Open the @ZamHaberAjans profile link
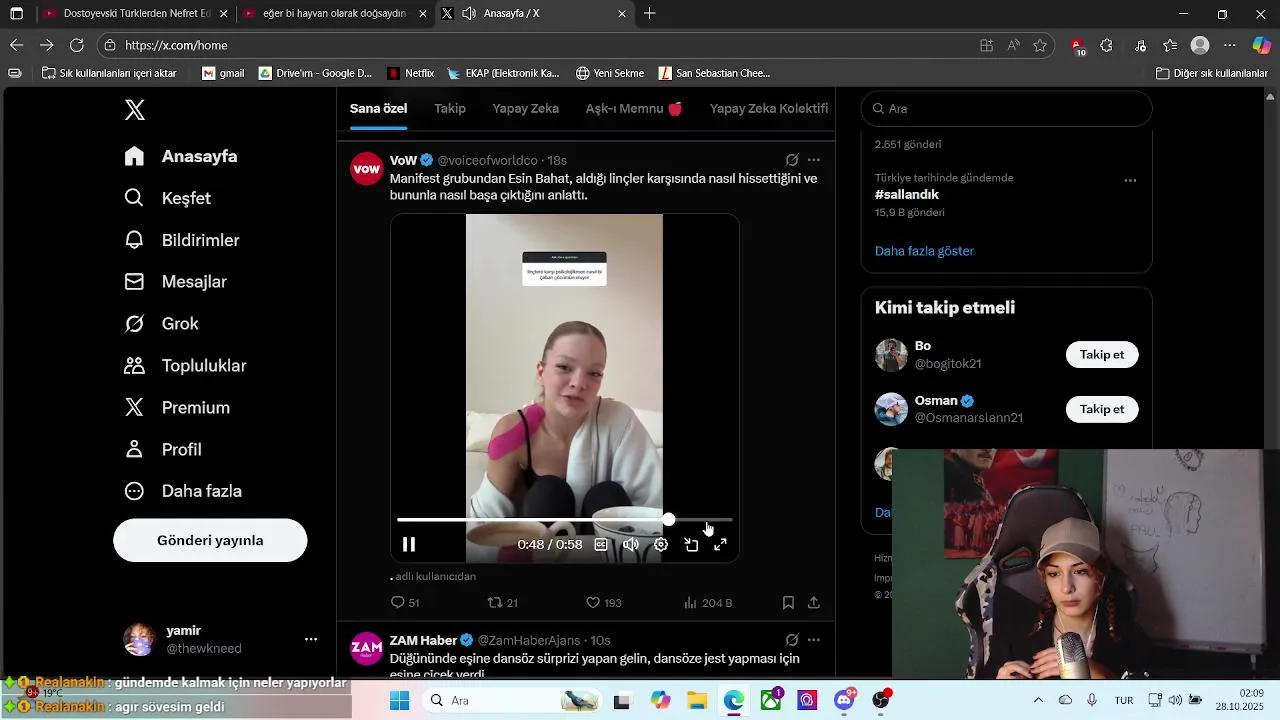 [x=528, y=640]
